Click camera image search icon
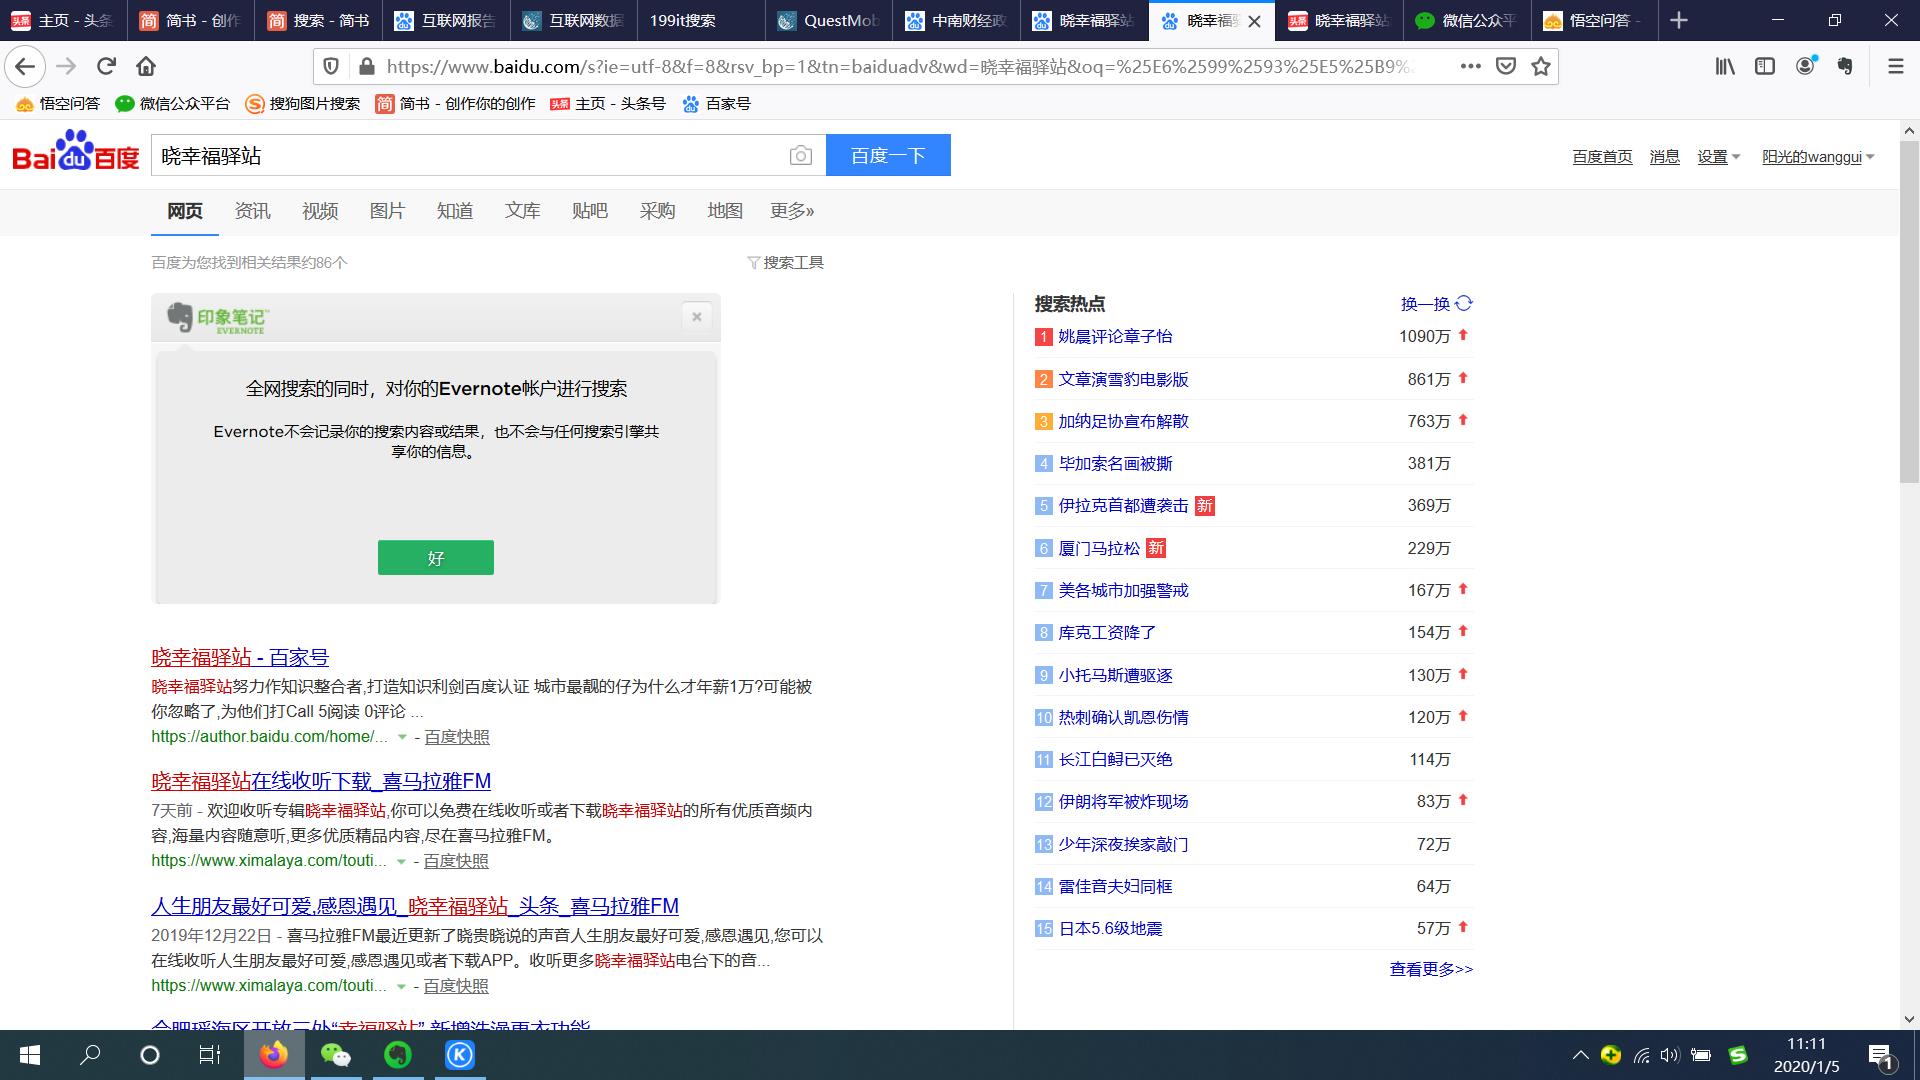 [800, 155]
